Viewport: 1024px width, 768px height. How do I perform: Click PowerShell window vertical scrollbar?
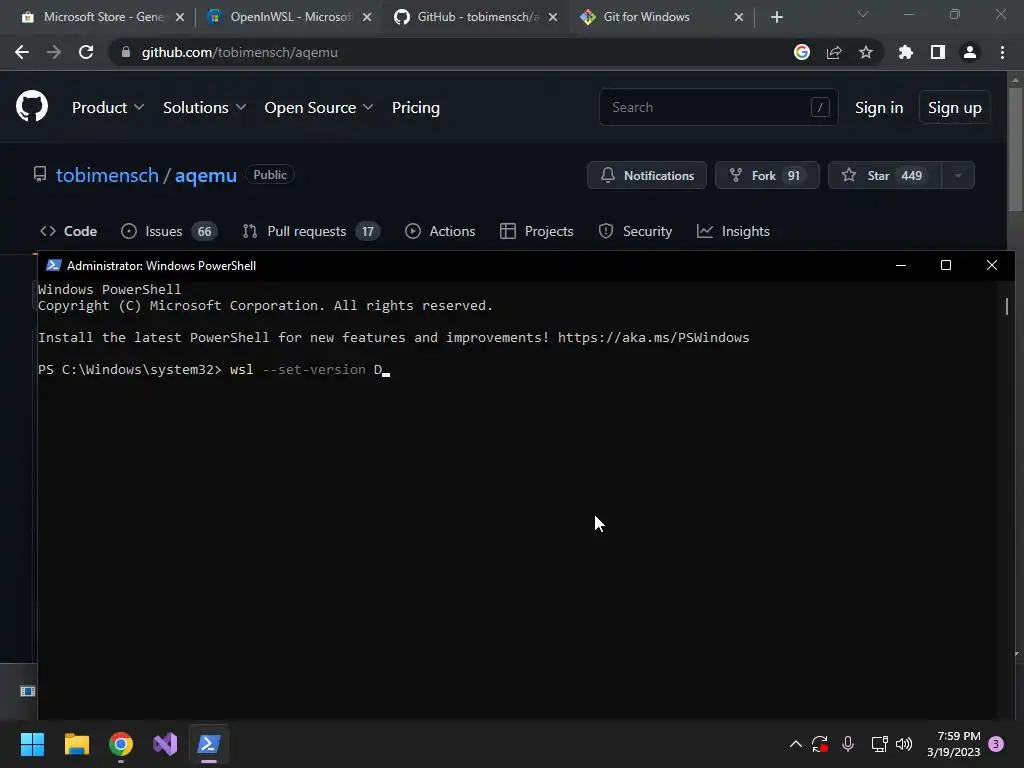1006,307
